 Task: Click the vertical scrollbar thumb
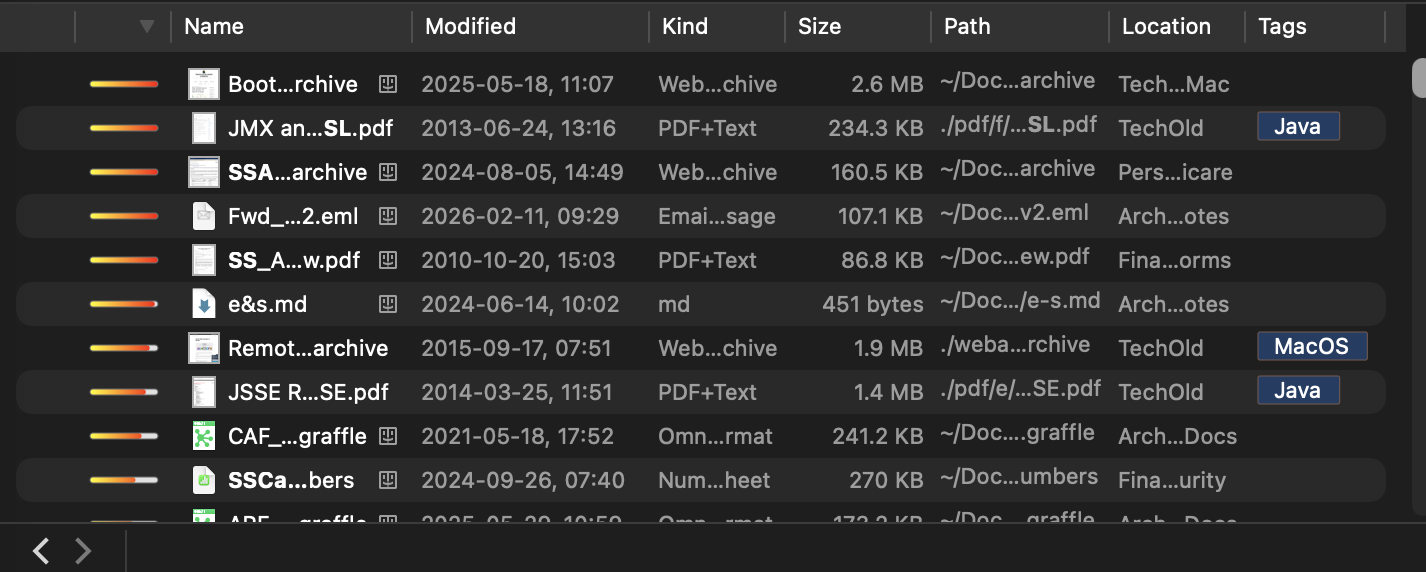1418,78
